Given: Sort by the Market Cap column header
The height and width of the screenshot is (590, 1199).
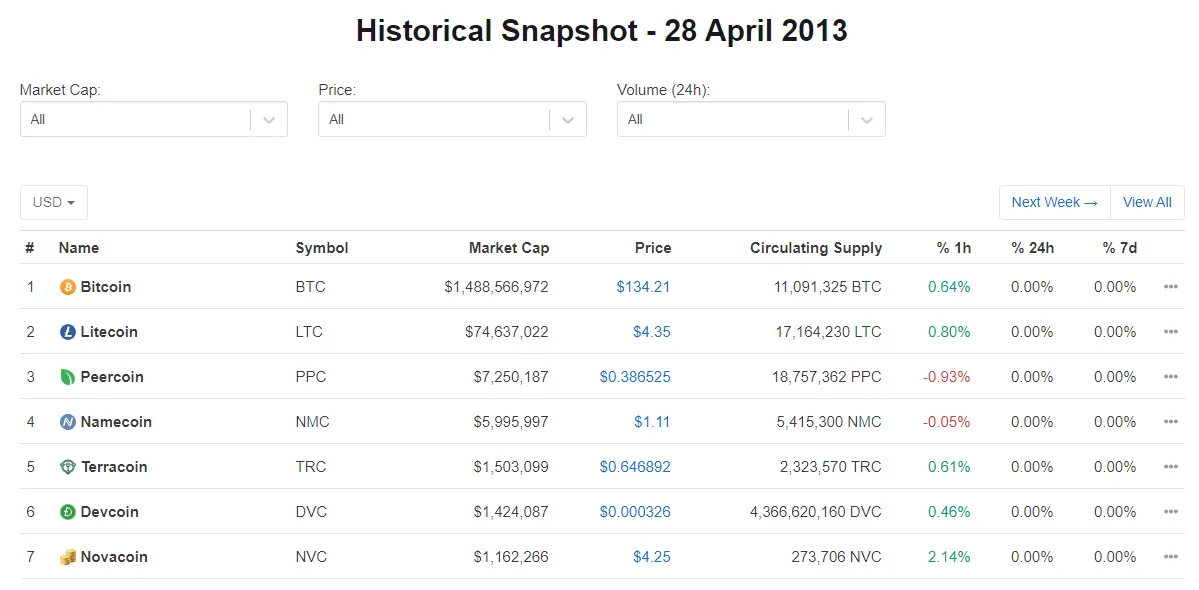Looking at the screenshot, I should [x=509, y=248].
